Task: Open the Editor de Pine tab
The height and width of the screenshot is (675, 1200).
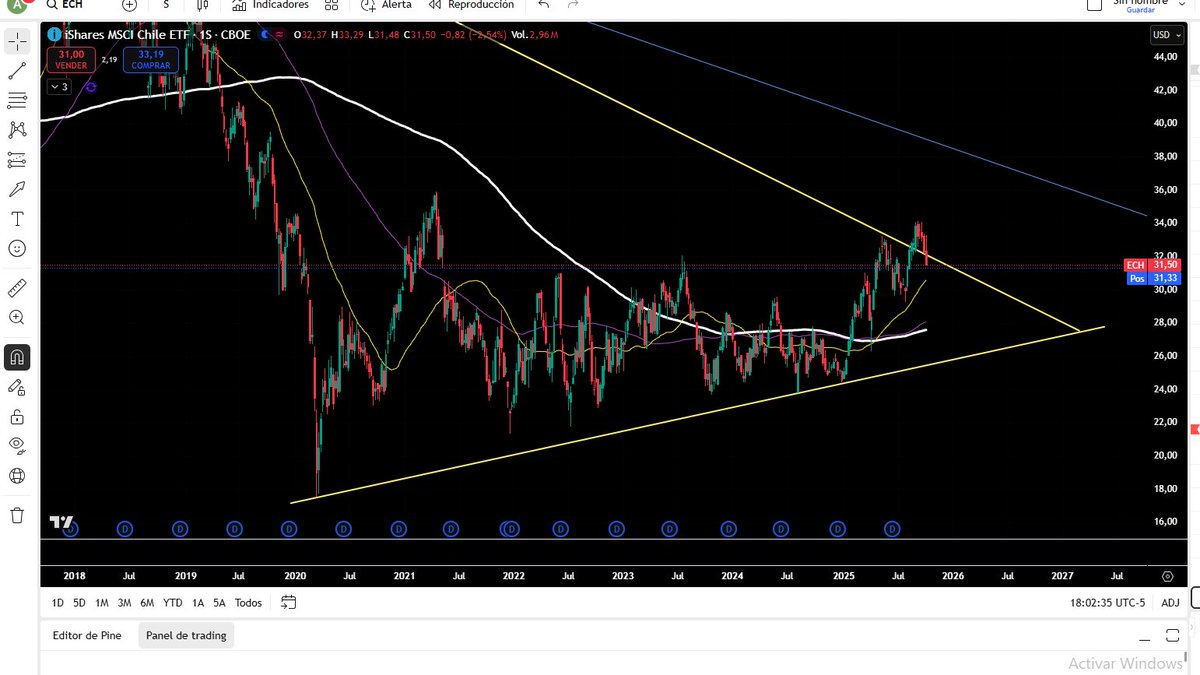Action: 87,635
